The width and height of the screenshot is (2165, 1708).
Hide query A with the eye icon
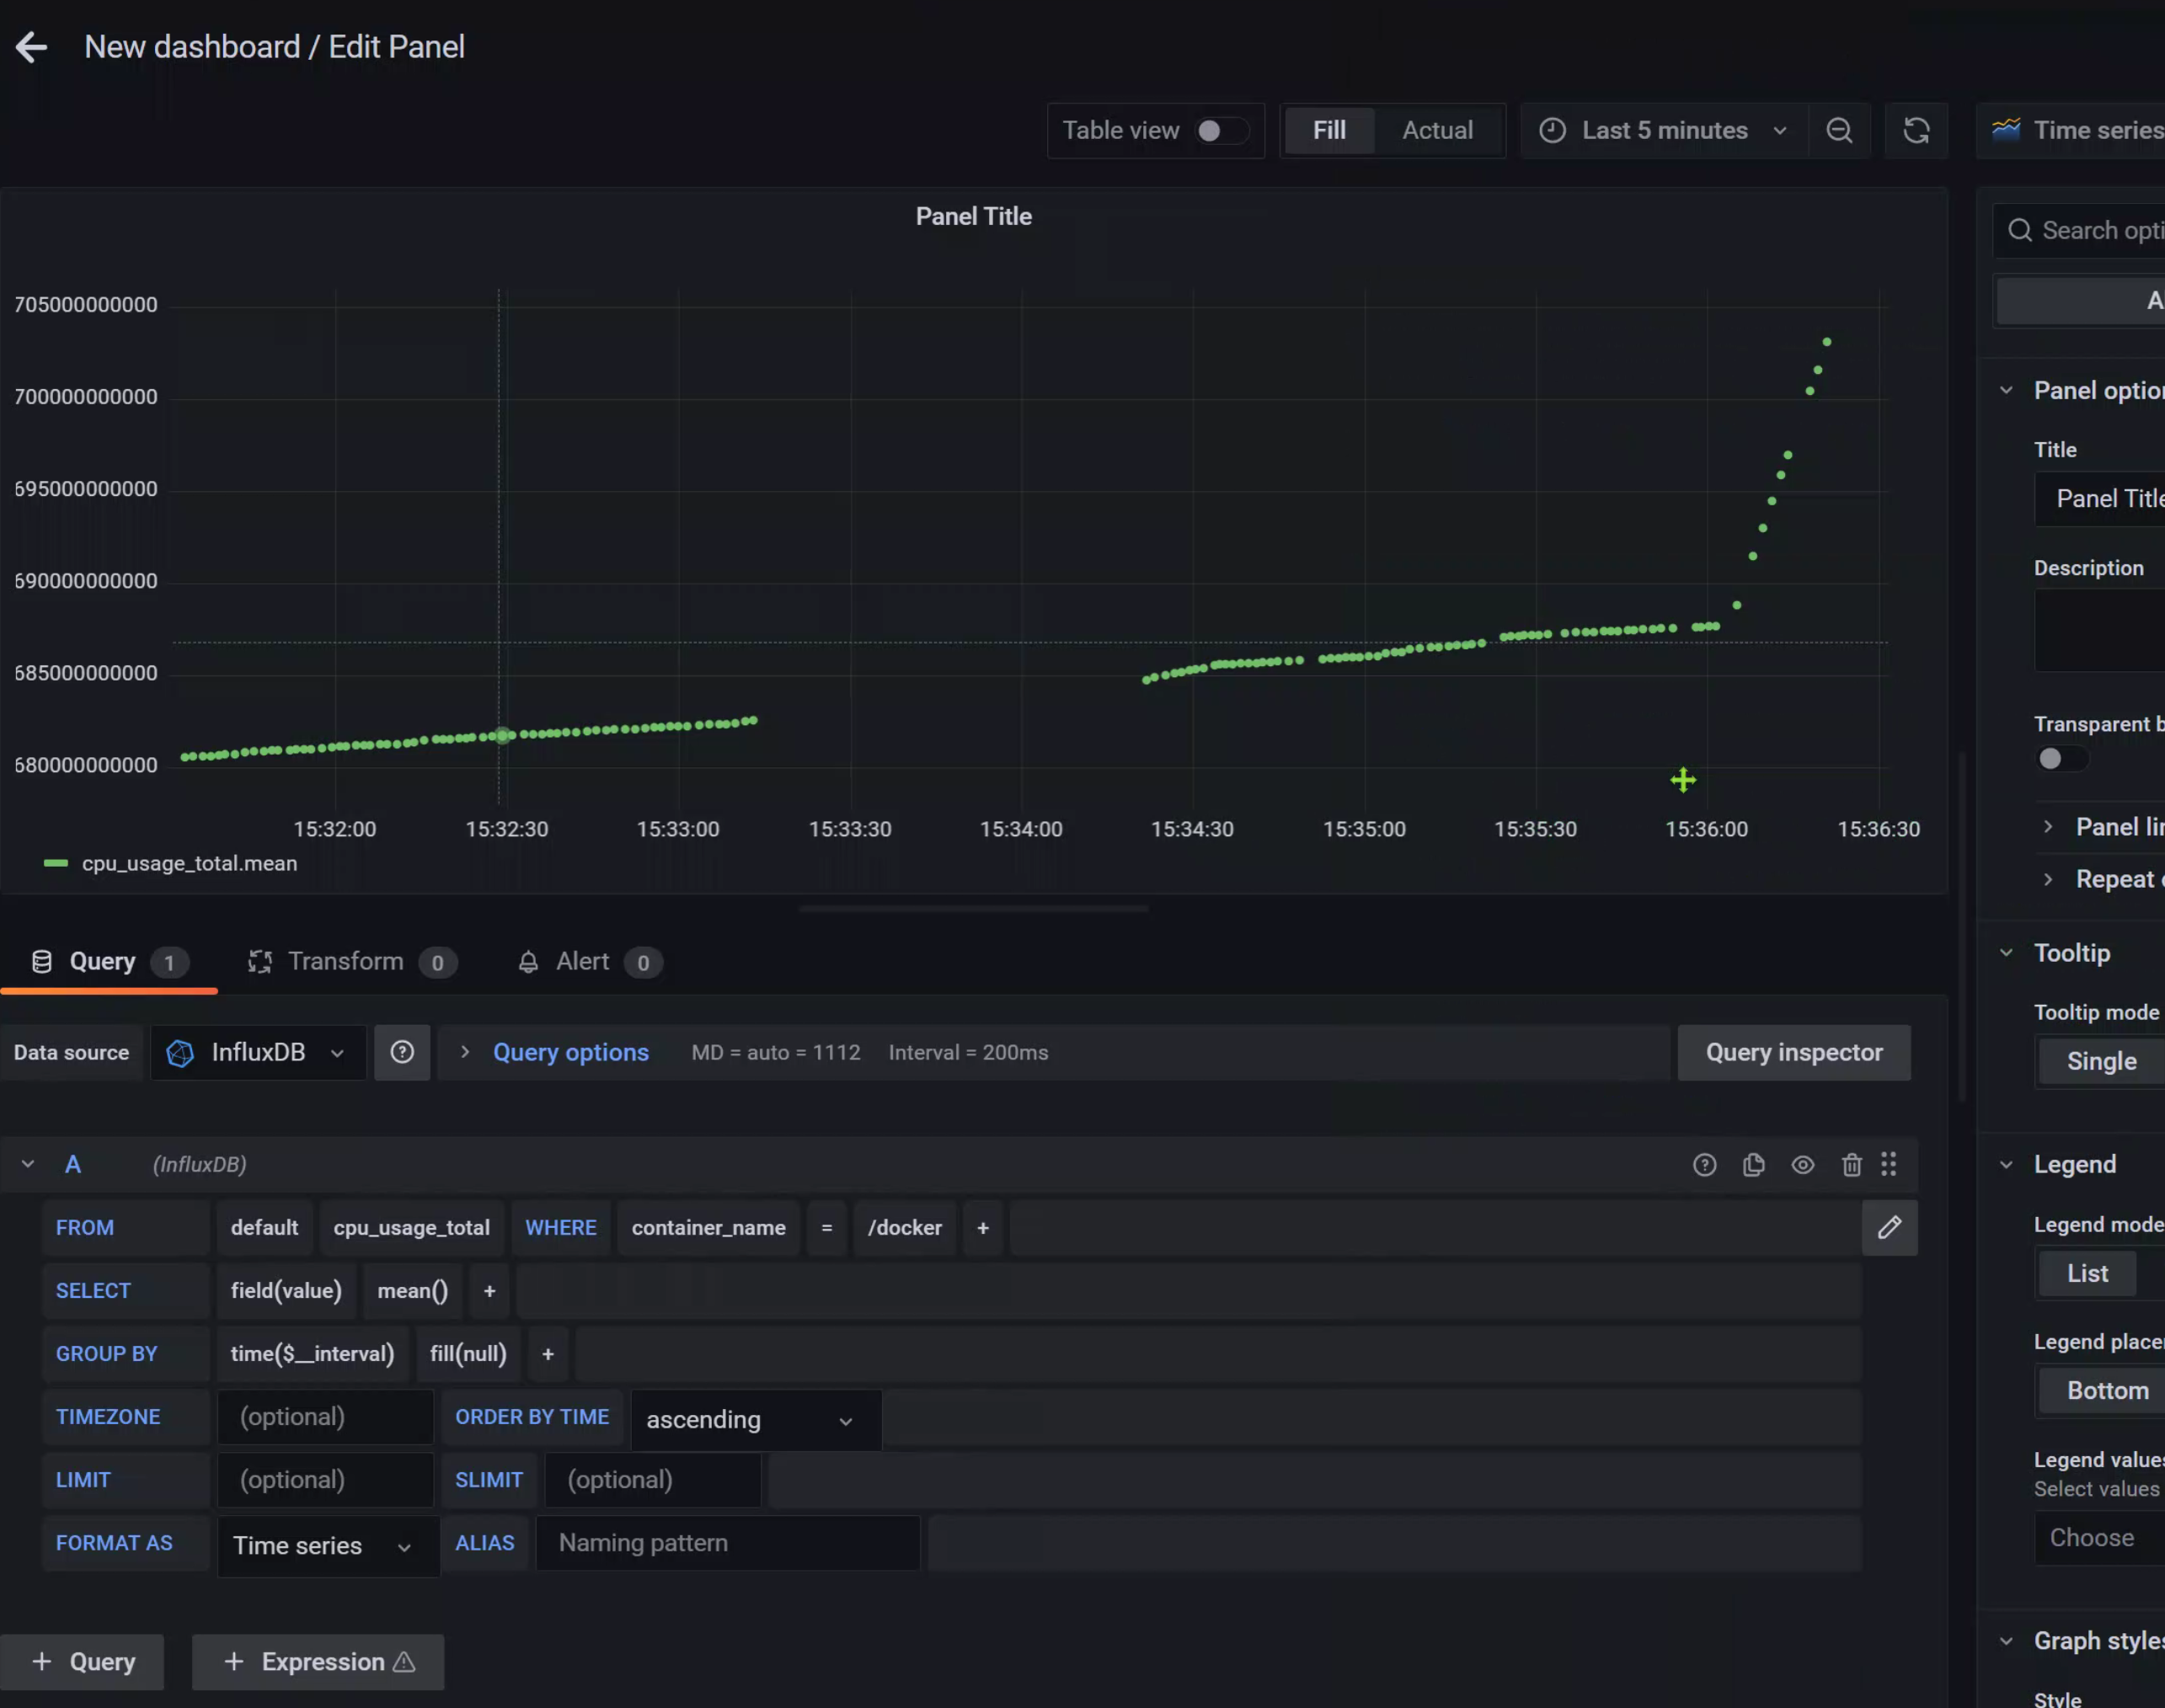click(x=1802, y=1164)
